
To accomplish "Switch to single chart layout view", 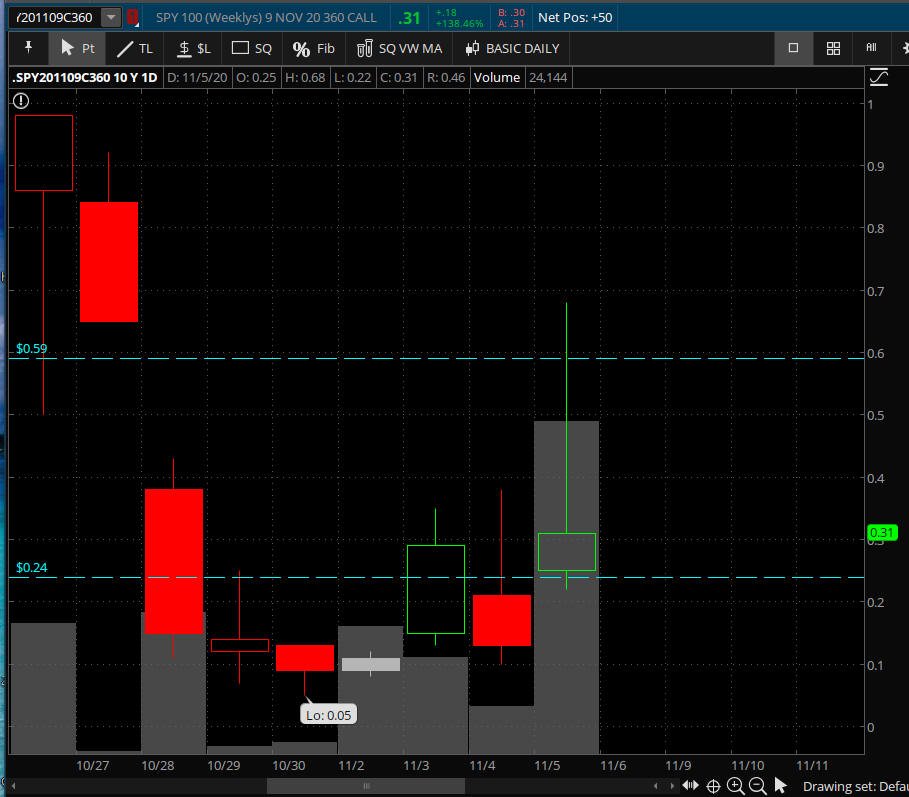I will point(793,48).
